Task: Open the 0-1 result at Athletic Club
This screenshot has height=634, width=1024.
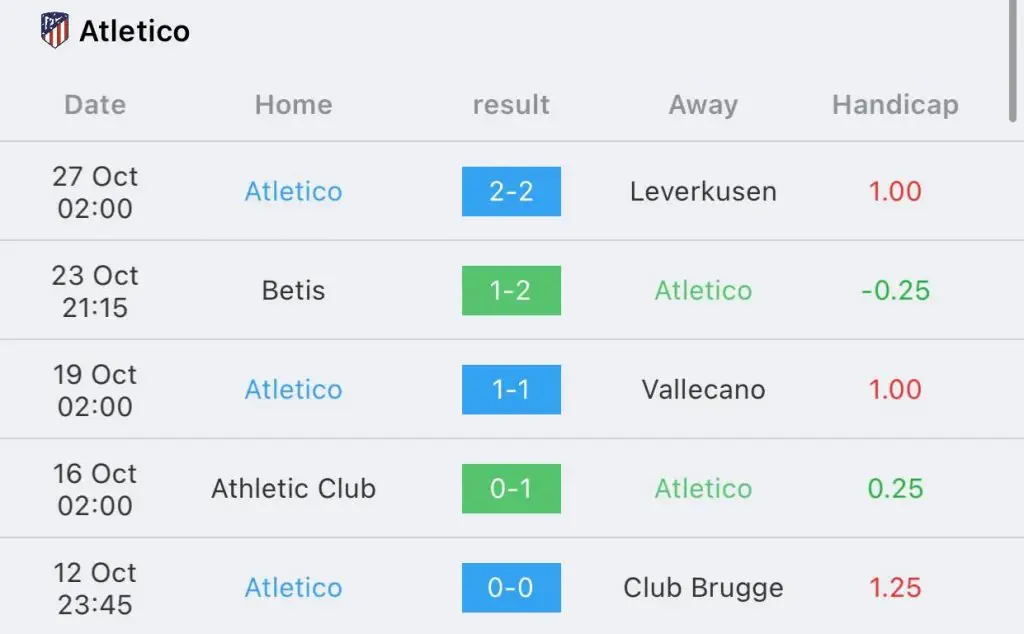Action: pos(511,488)
